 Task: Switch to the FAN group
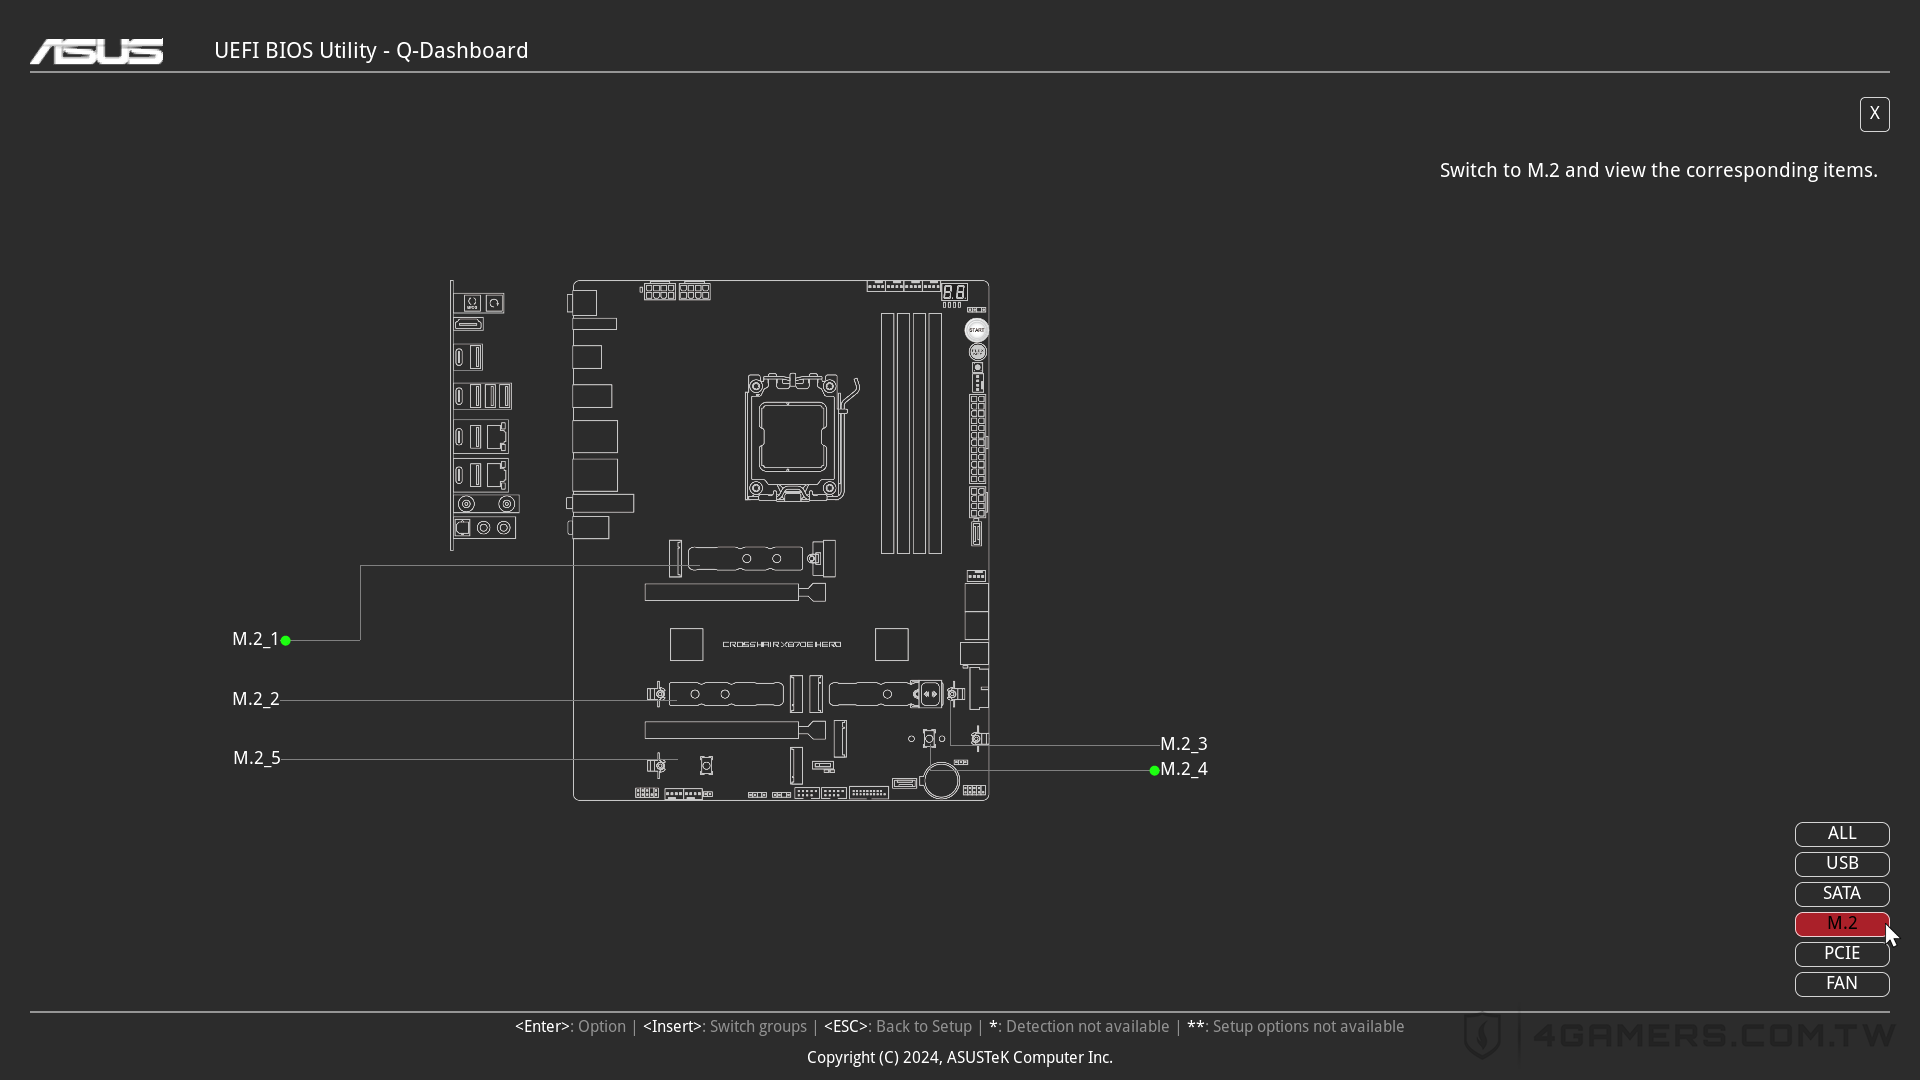coord(1842,984)
